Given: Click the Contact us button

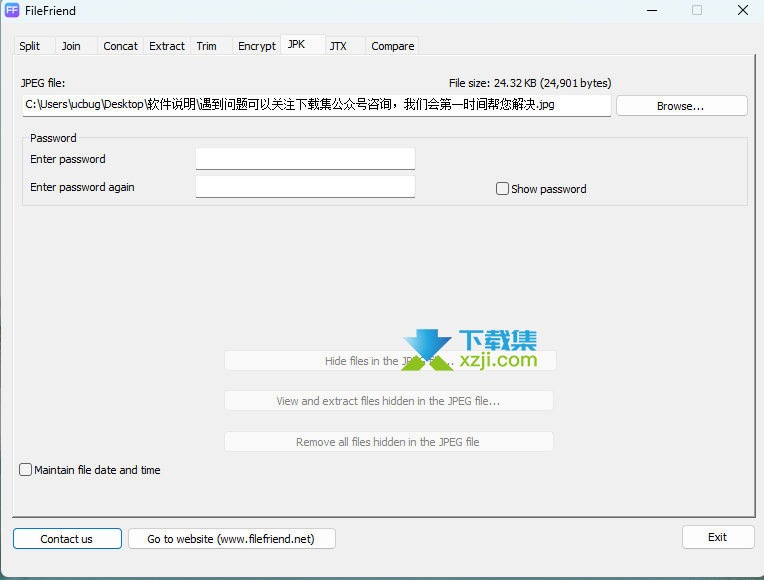Looking at the screenshot, I should point(67,539).
